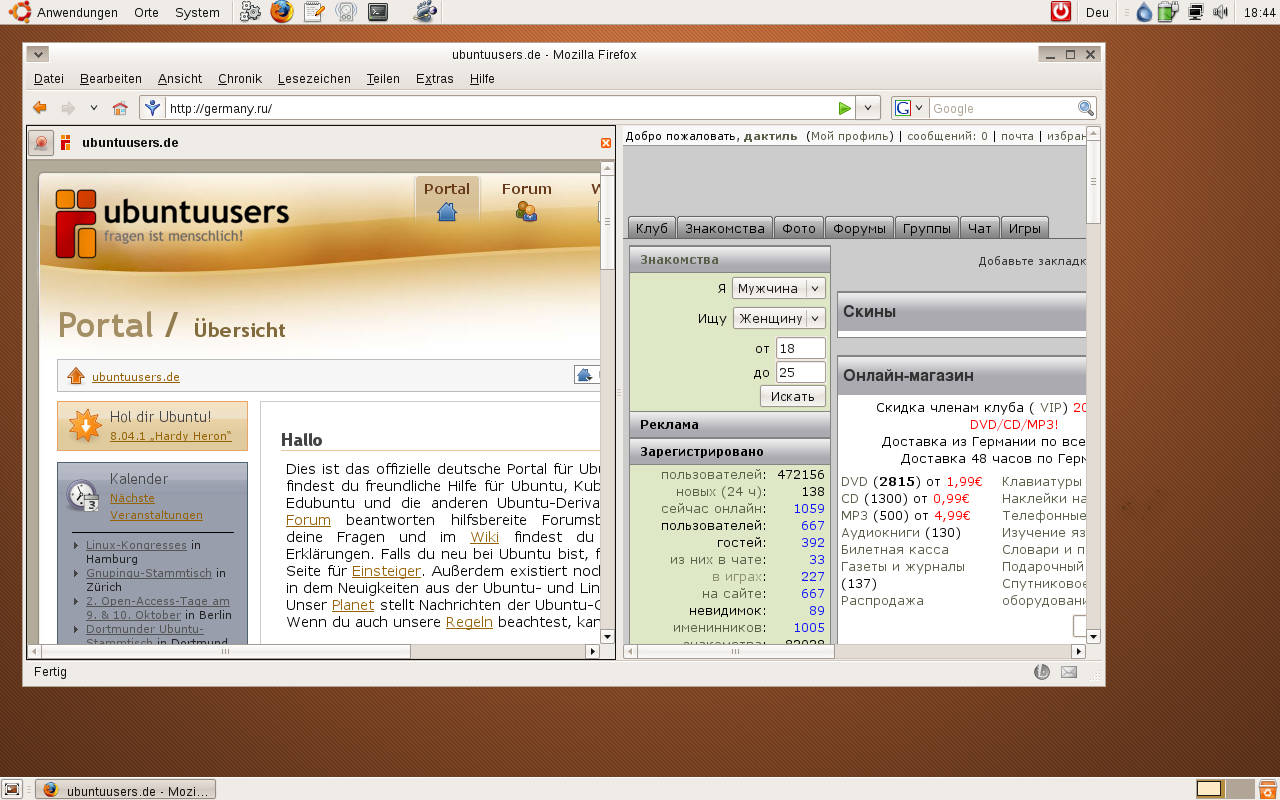Click the mail envelope status bar icon
The width and height of the screenshot is (1280, 800).
coord(1069,672)
